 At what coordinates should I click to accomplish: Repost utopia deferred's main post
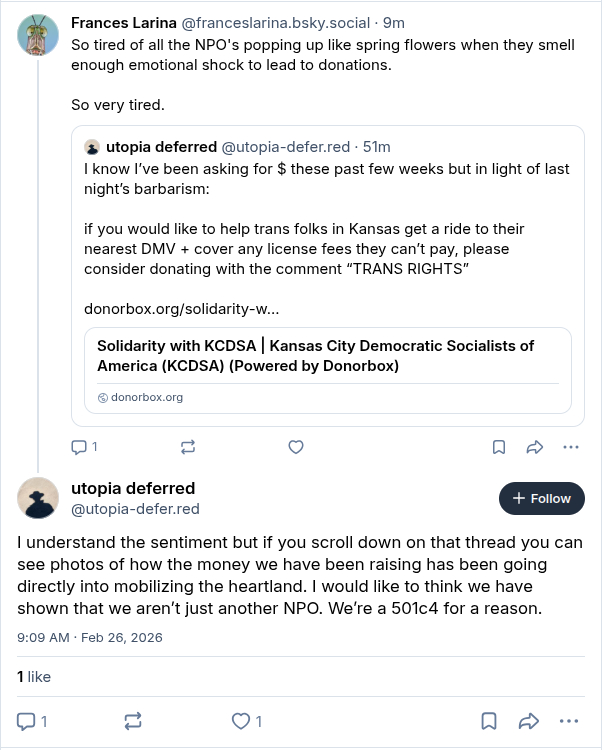[133, 720]
